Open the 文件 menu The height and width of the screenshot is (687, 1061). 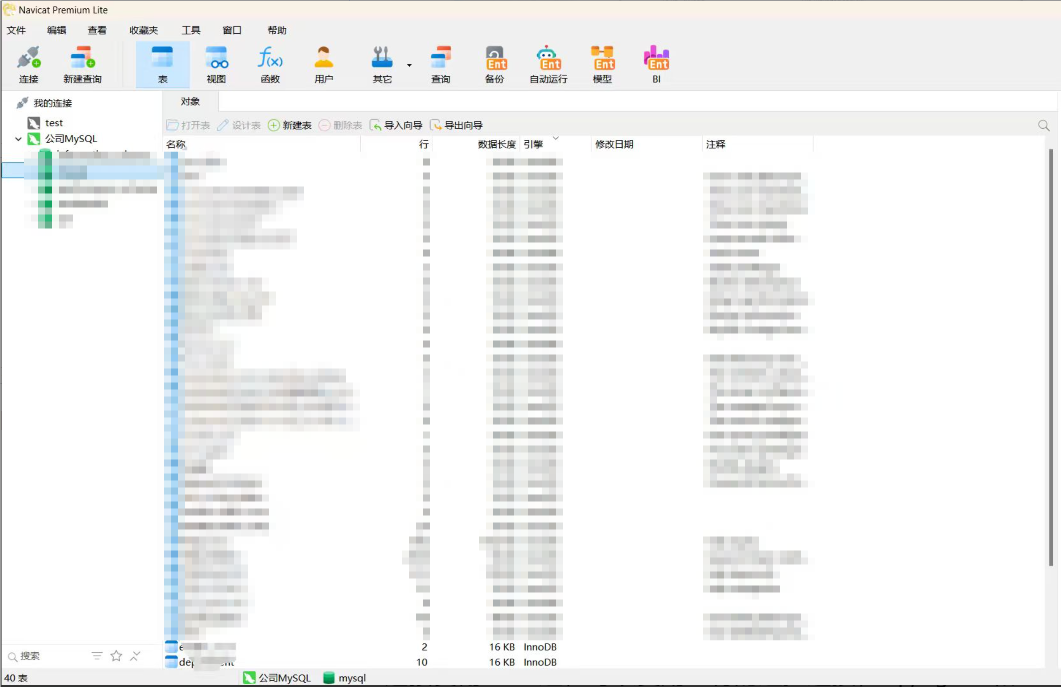16,30
